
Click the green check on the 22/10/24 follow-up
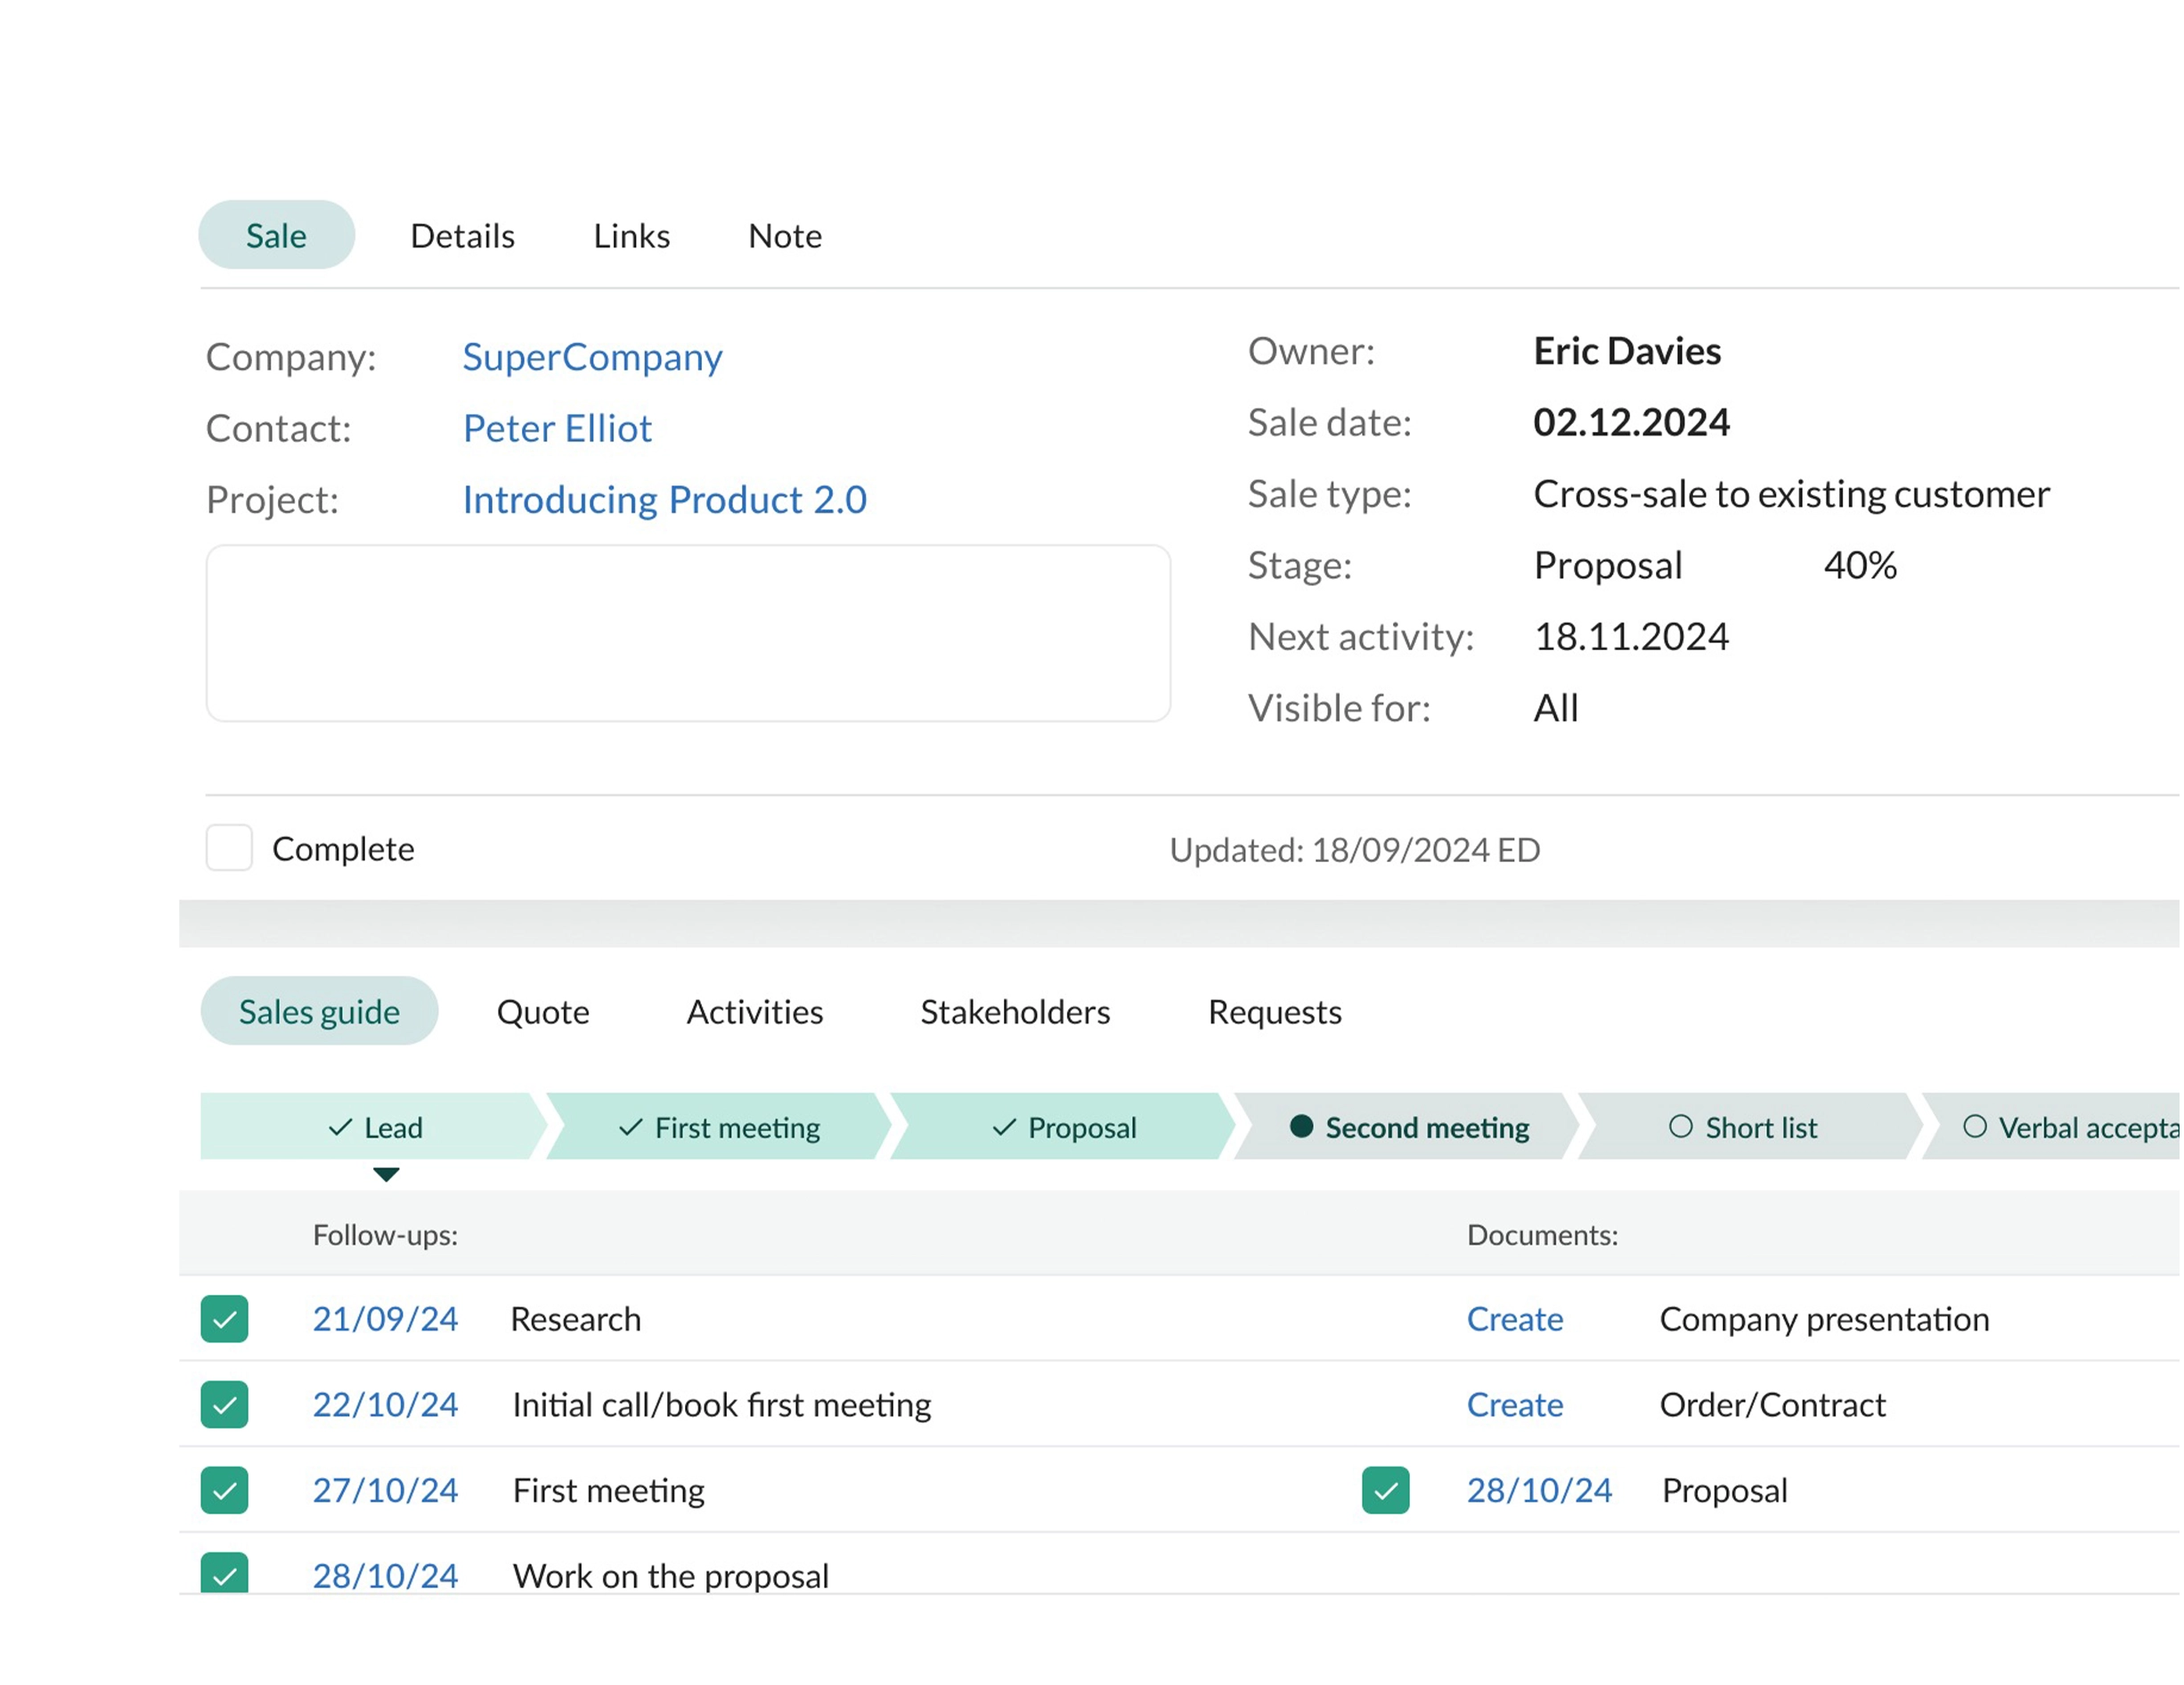(224, 1405)
